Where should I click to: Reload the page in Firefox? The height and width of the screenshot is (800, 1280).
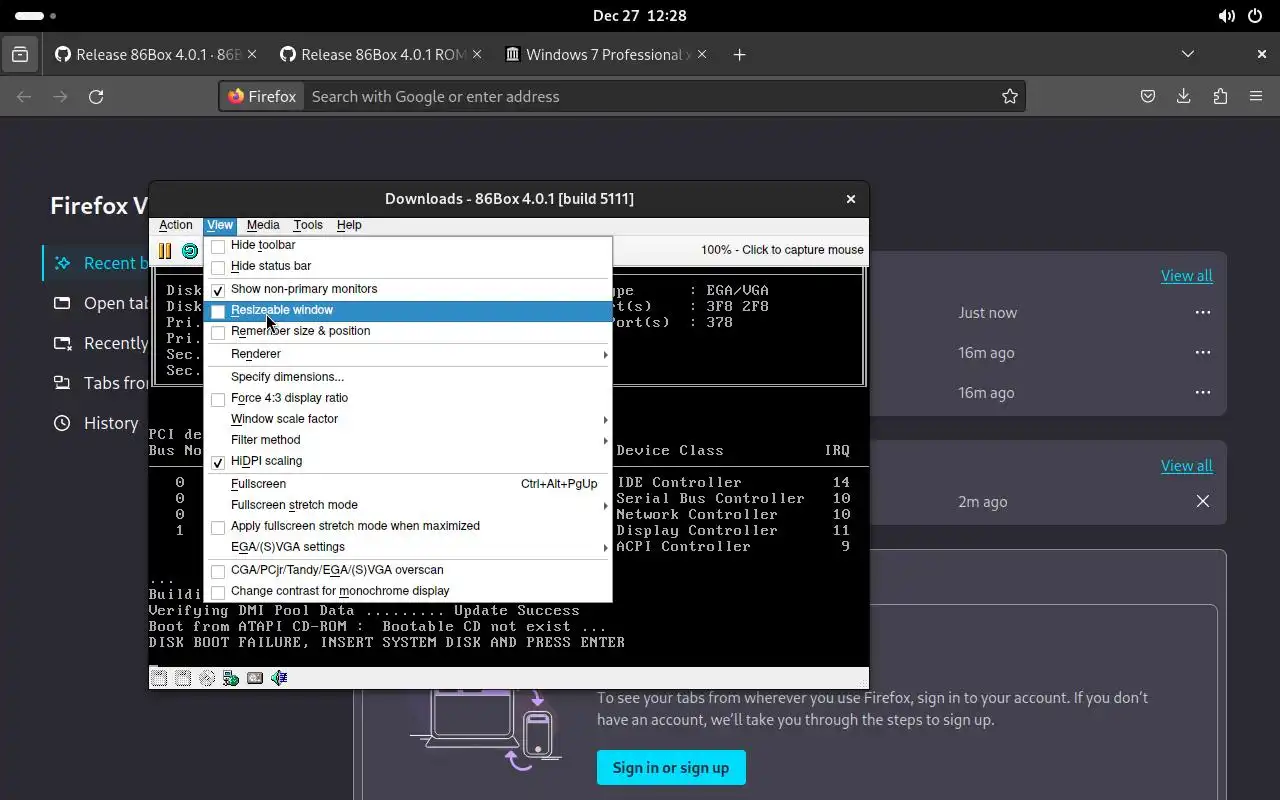pos(96,97)
